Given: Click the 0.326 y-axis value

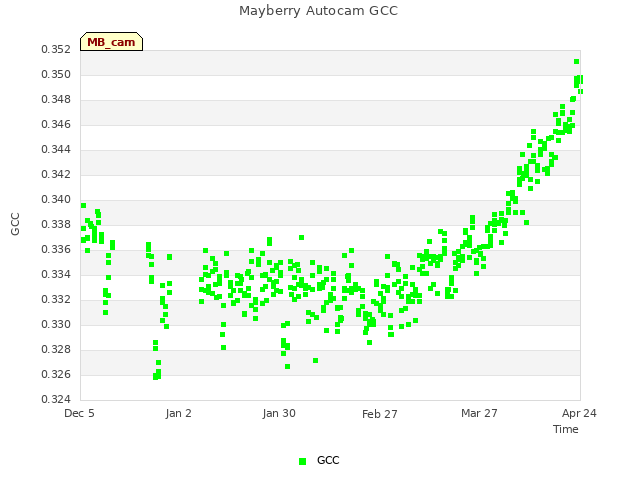Looking at the screenshot, I should click(56, 374).
